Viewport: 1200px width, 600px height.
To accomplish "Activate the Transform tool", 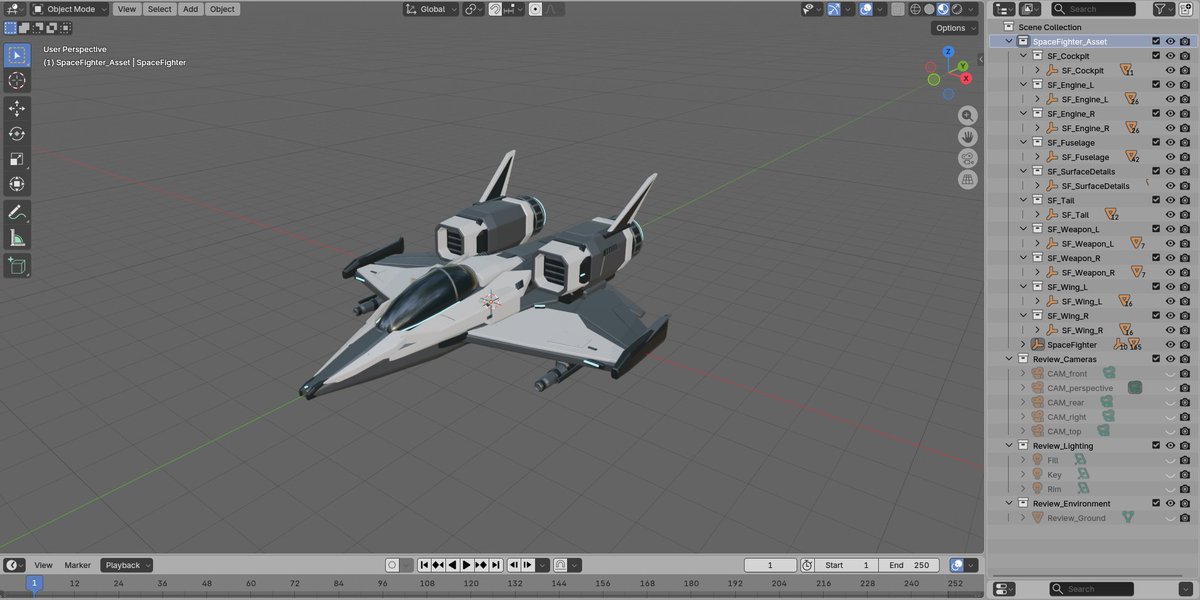I will click(17, 184).
